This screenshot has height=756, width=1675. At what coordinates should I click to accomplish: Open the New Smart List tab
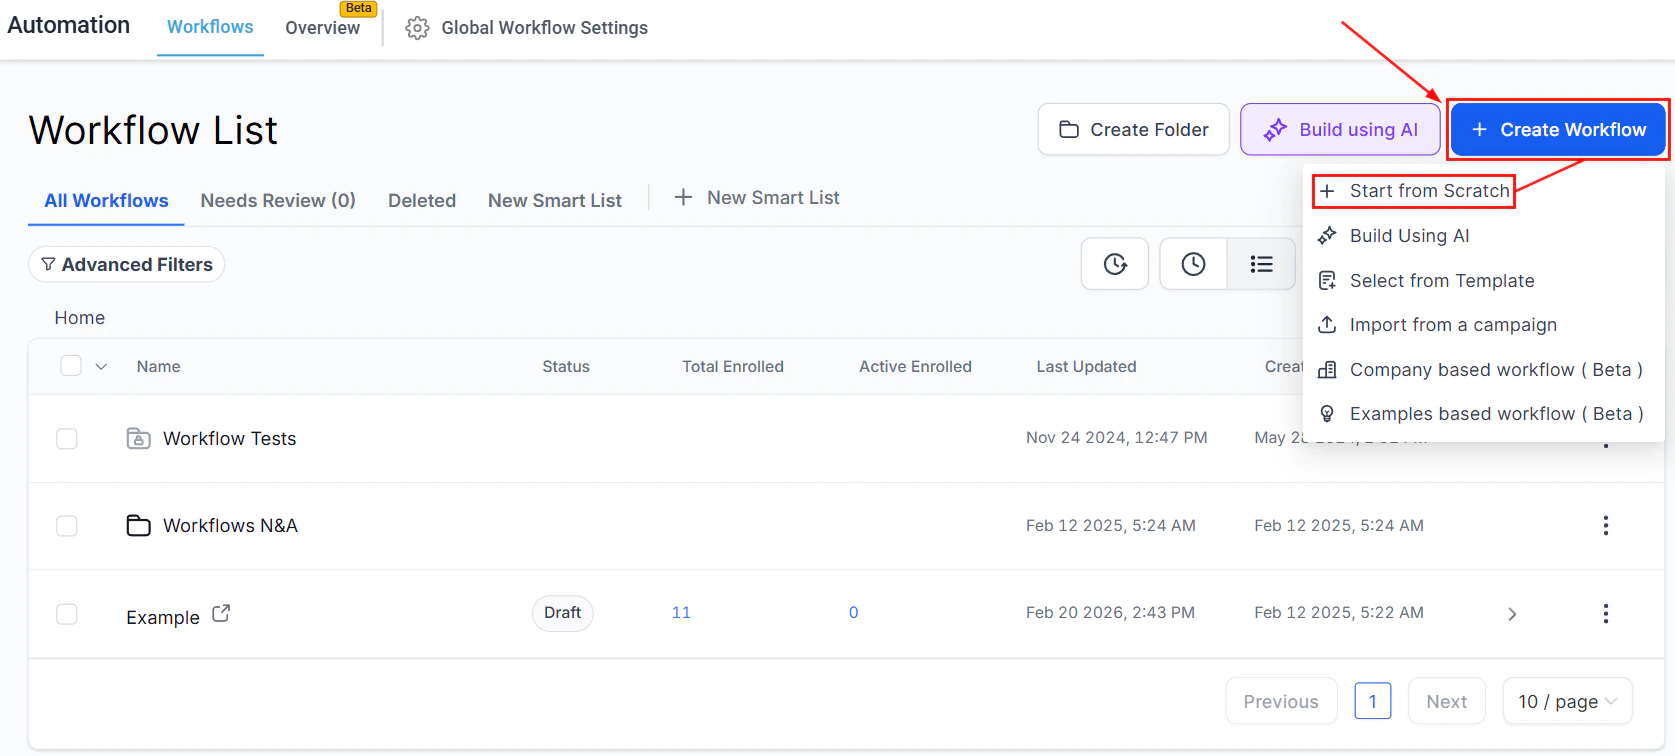pyautogui.click(x=555, y=201)
